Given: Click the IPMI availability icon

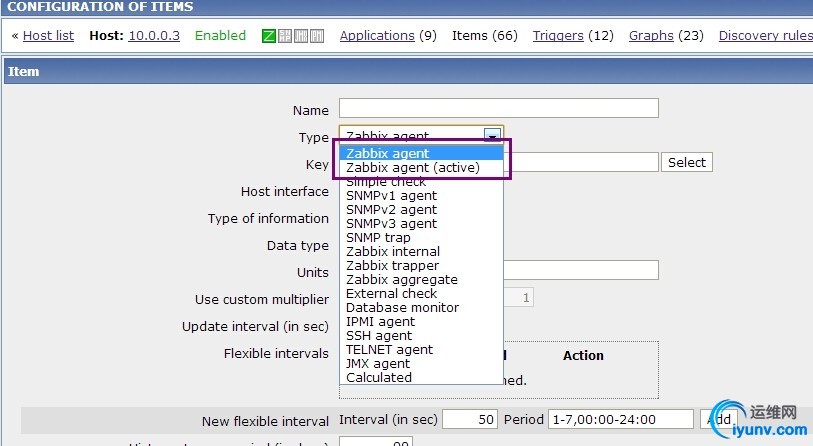Looking at the screenshot, I should [317, 36].
